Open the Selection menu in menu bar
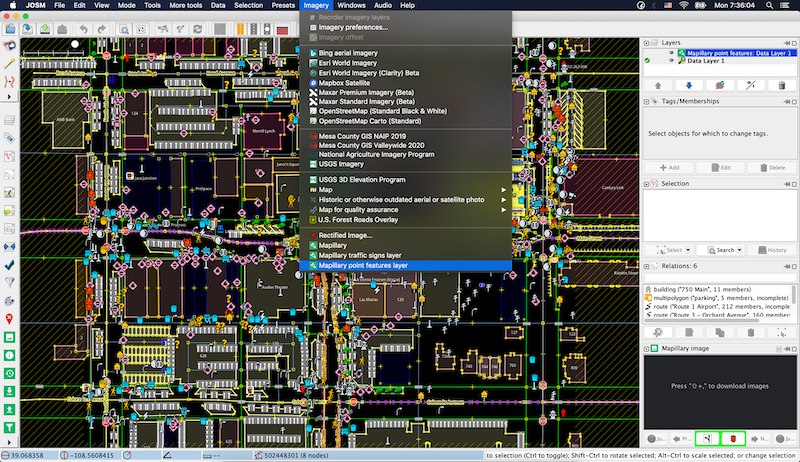The height and width of the screenshot is (462, 800). tap(248, 5)
